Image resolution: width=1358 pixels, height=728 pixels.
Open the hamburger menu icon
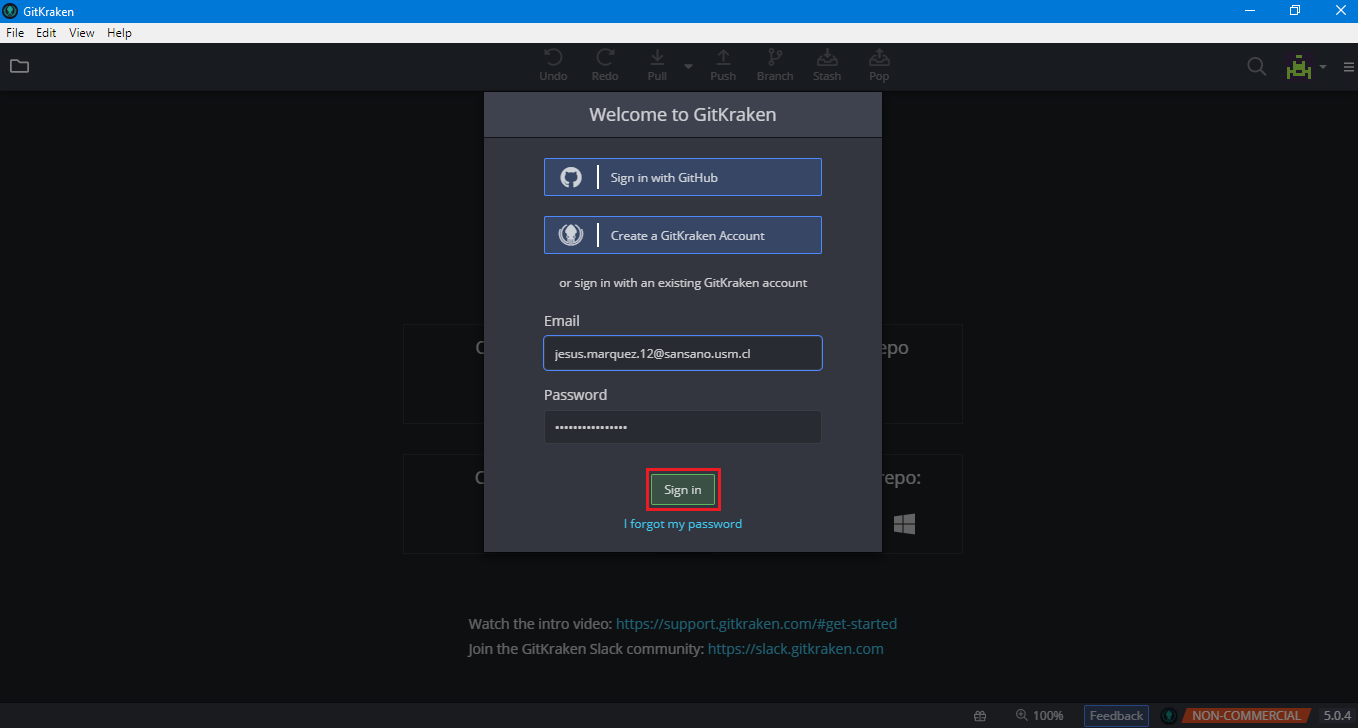(x=1348, y=67)
